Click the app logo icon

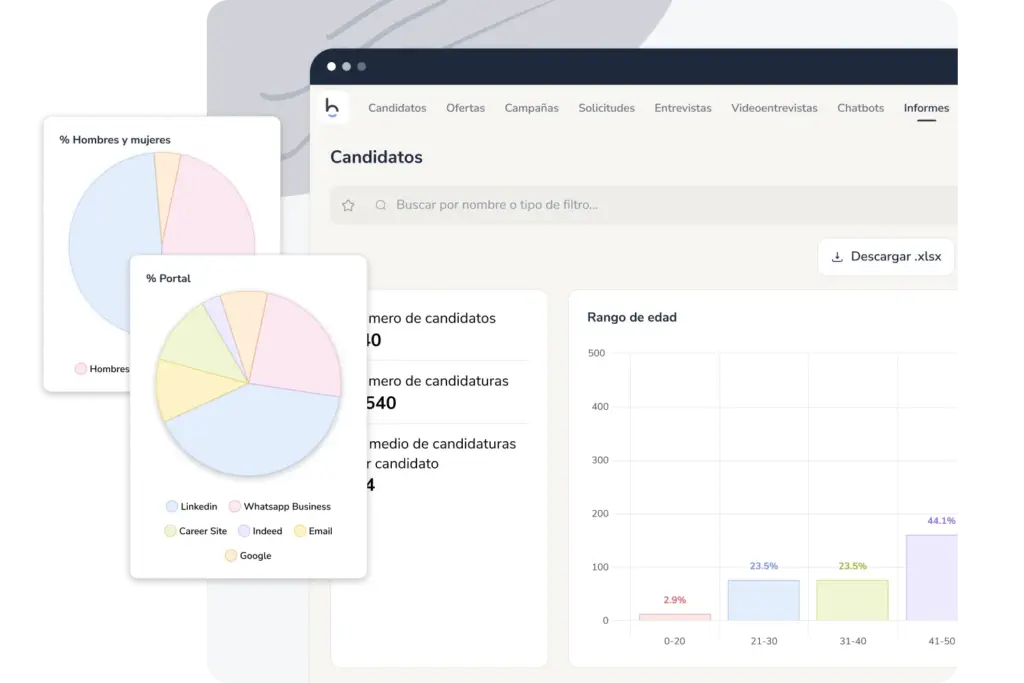coord(332,107)
